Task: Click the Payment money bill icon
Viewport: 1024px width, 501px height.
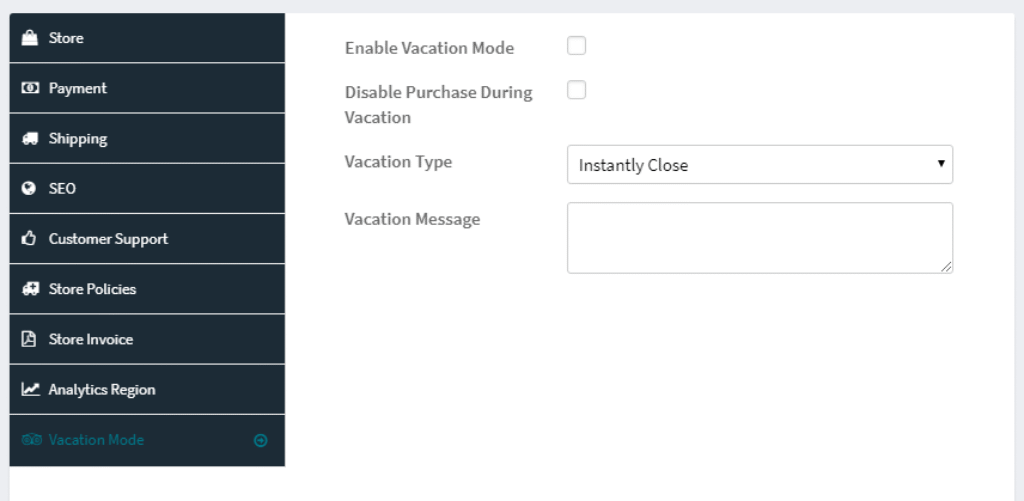Action: pyautogui.click(x=29, y=88)
